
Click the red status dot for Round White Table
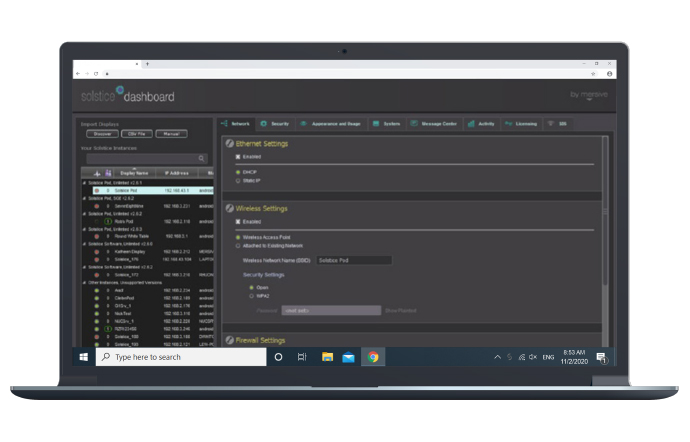click(97, 236)
